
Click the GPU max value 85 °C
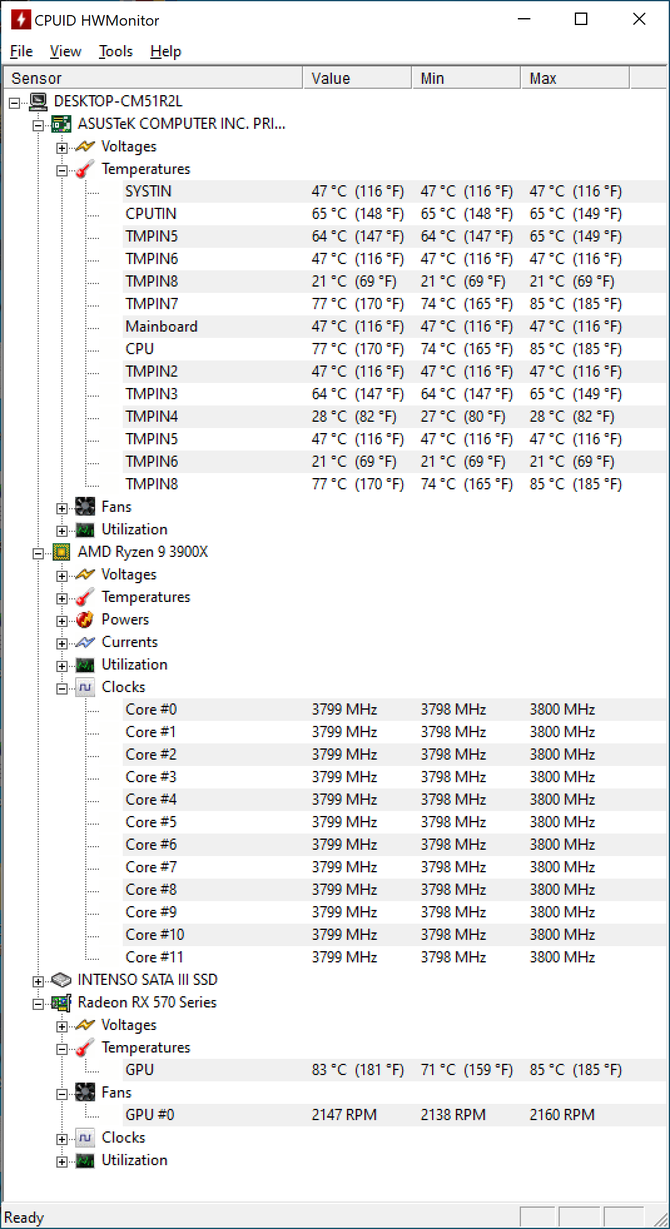pos(576,1070)
